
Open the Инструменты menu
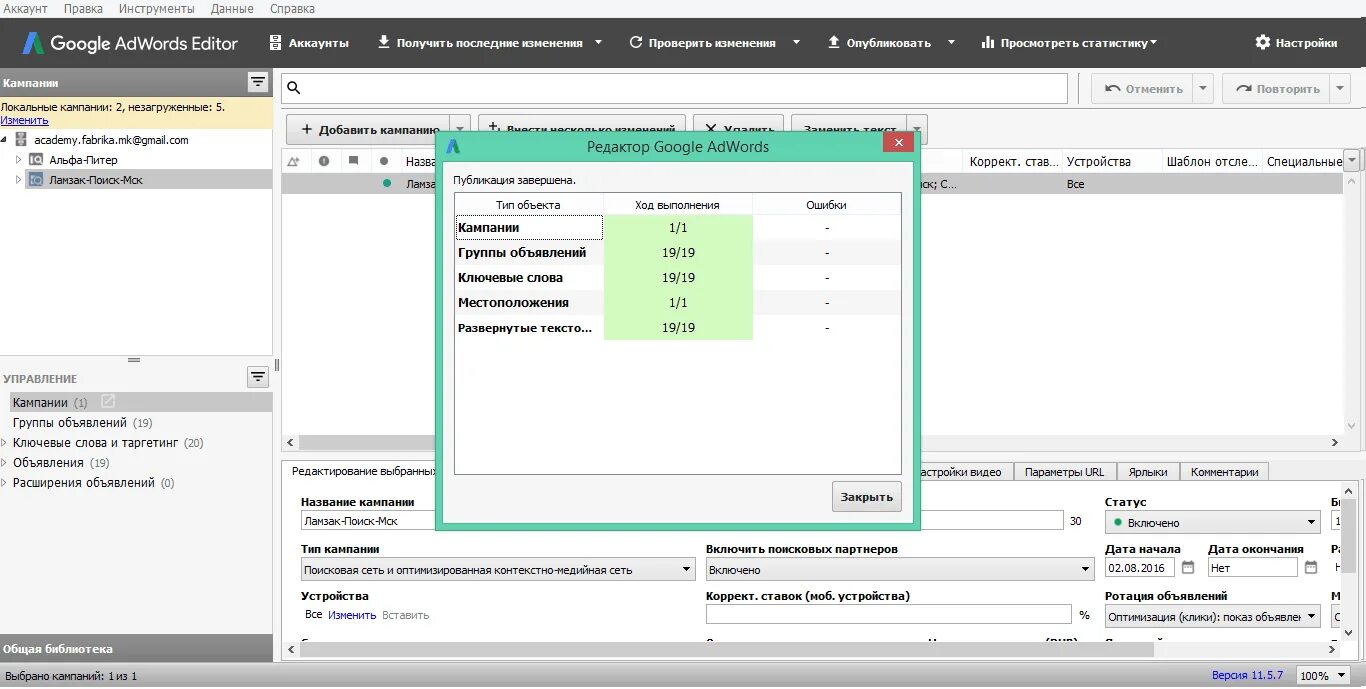pos(156,9)
